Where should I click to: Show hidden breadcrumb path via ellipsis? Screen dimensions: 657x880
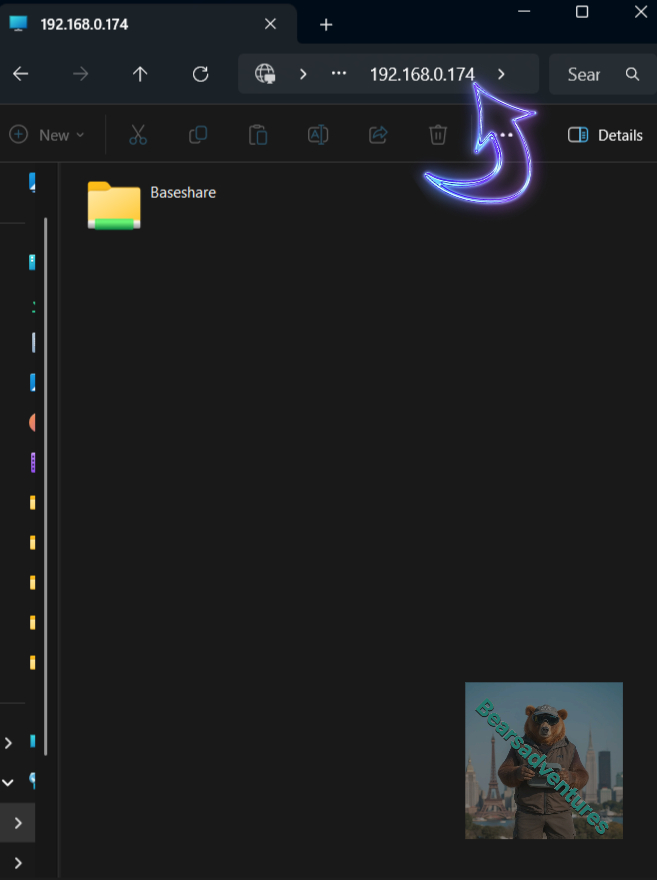339,74
